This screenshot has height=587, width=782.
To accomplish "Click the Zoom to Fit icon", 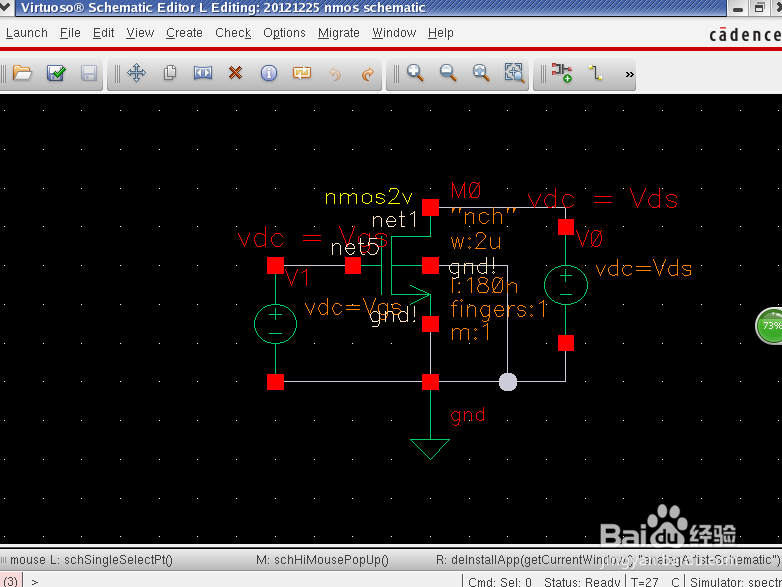I will [x=481, y=73].
